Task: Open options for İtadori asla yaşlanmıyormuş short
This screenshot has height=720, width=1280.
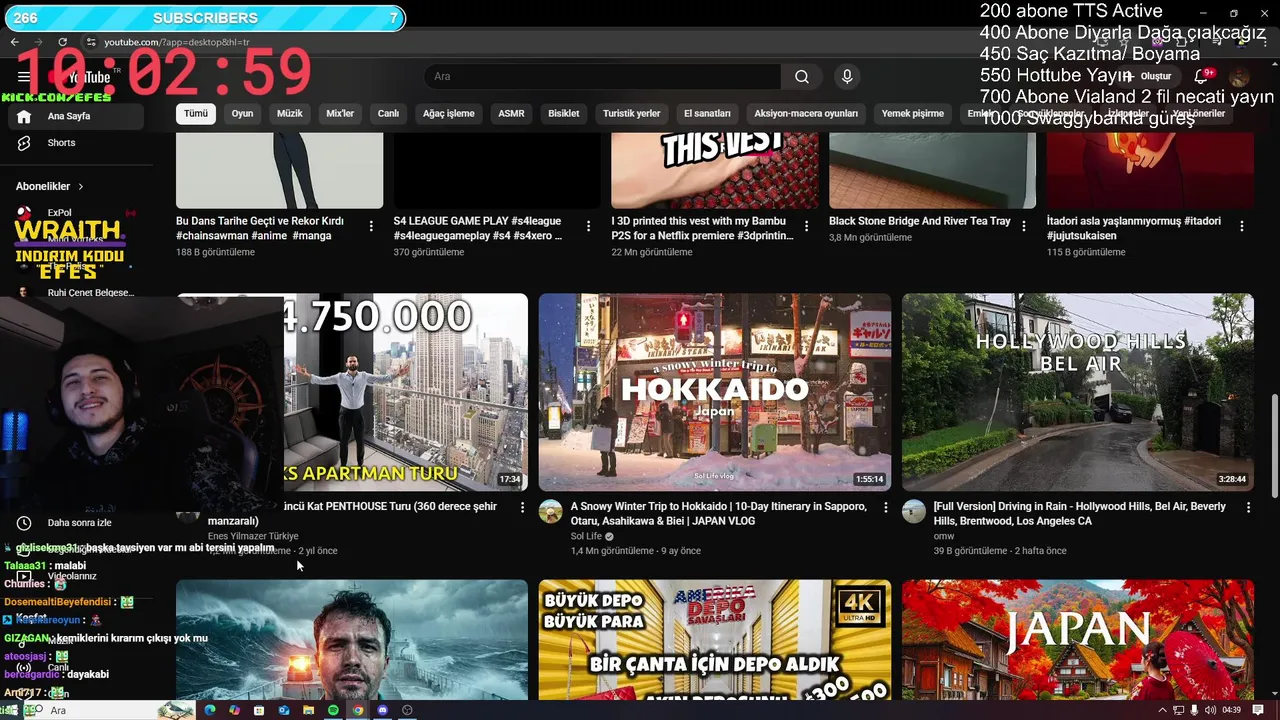Action: pos(1241,227)
